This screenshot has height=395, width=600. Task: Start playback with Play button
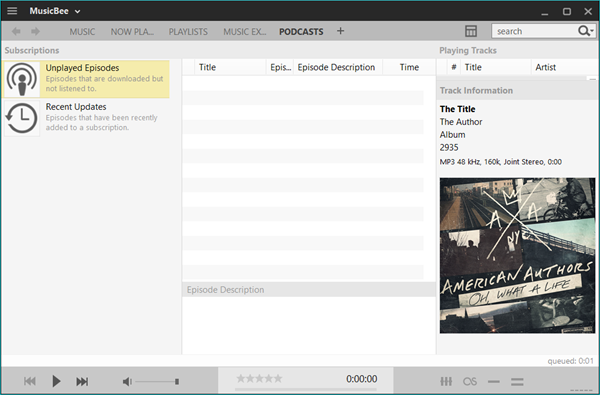(x=56, y=381)
